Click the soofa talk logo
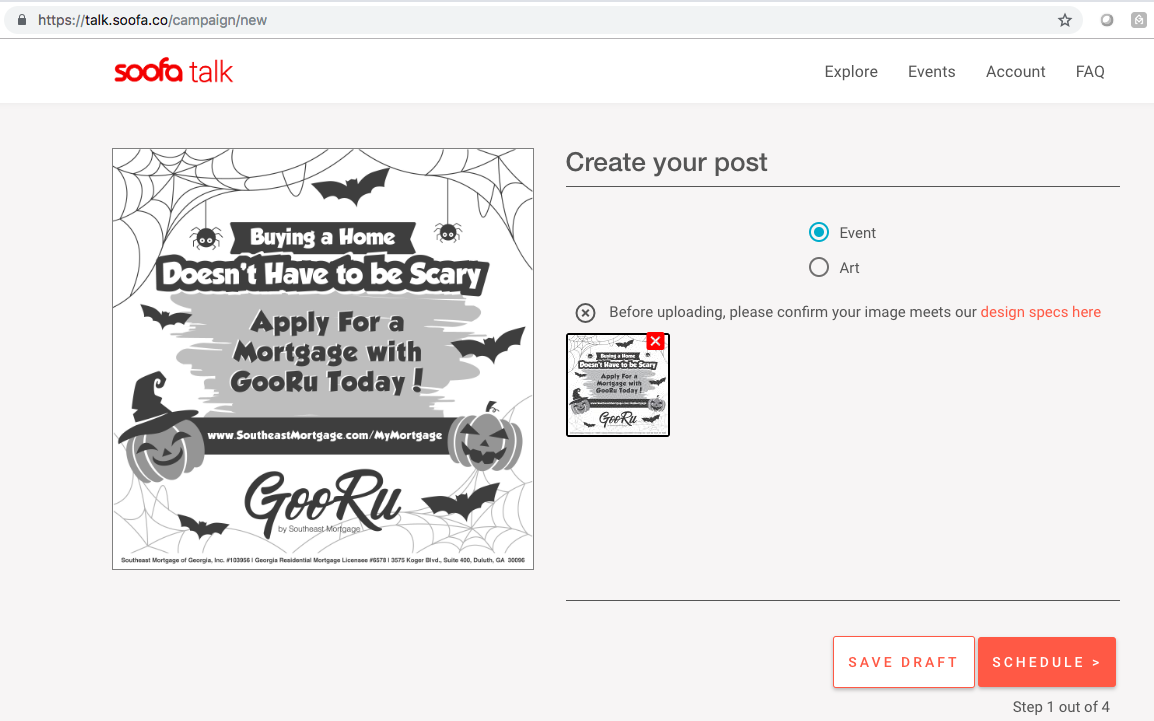1154x721 pixels. (x=174, y=71)
